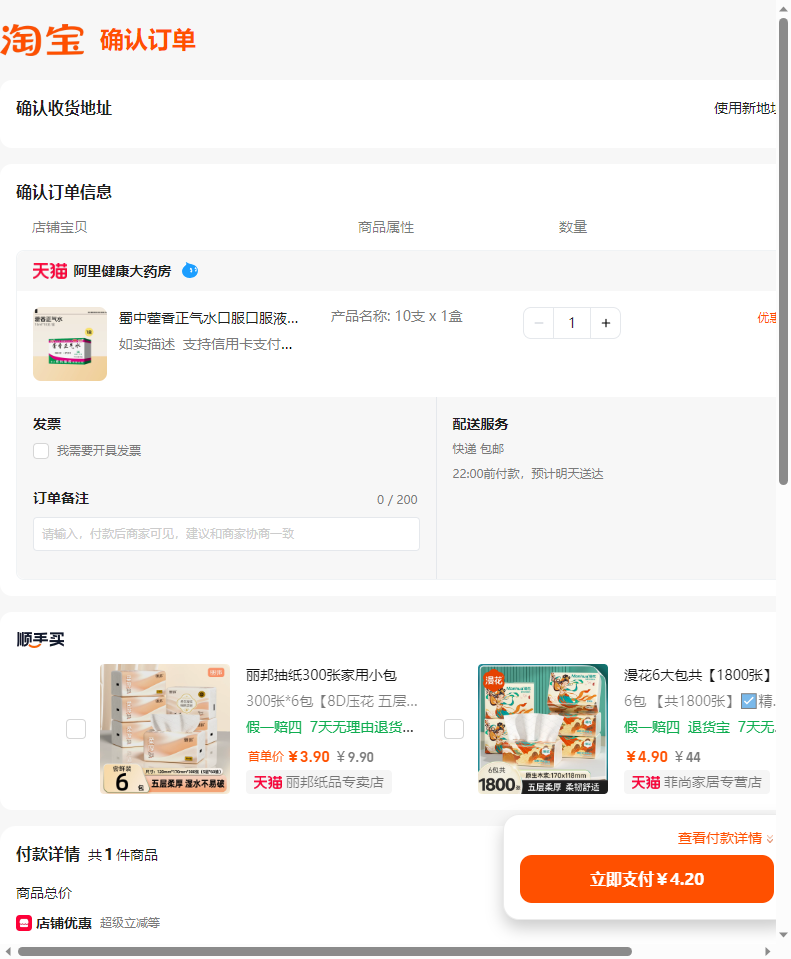Click the scroll up arrow at top right
The image size is (791, 959).
(x=783, y=9)
